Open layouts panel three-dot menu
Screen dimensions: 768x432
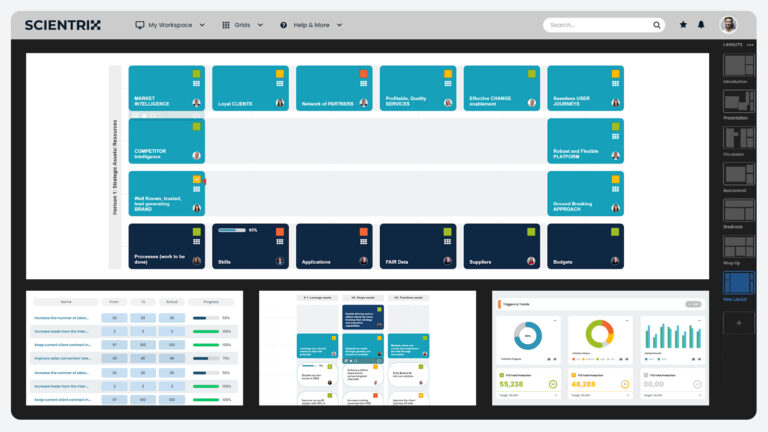(750, 45)
